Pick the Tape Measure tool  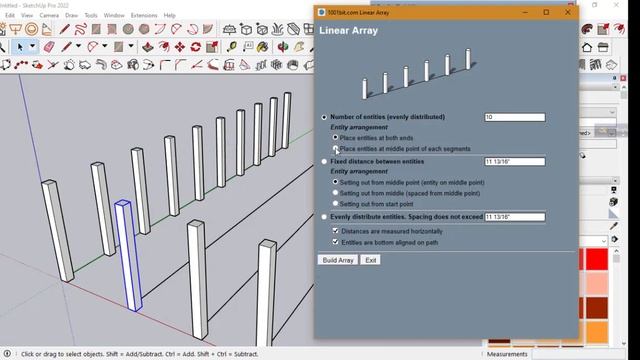(x=232, y=47)
